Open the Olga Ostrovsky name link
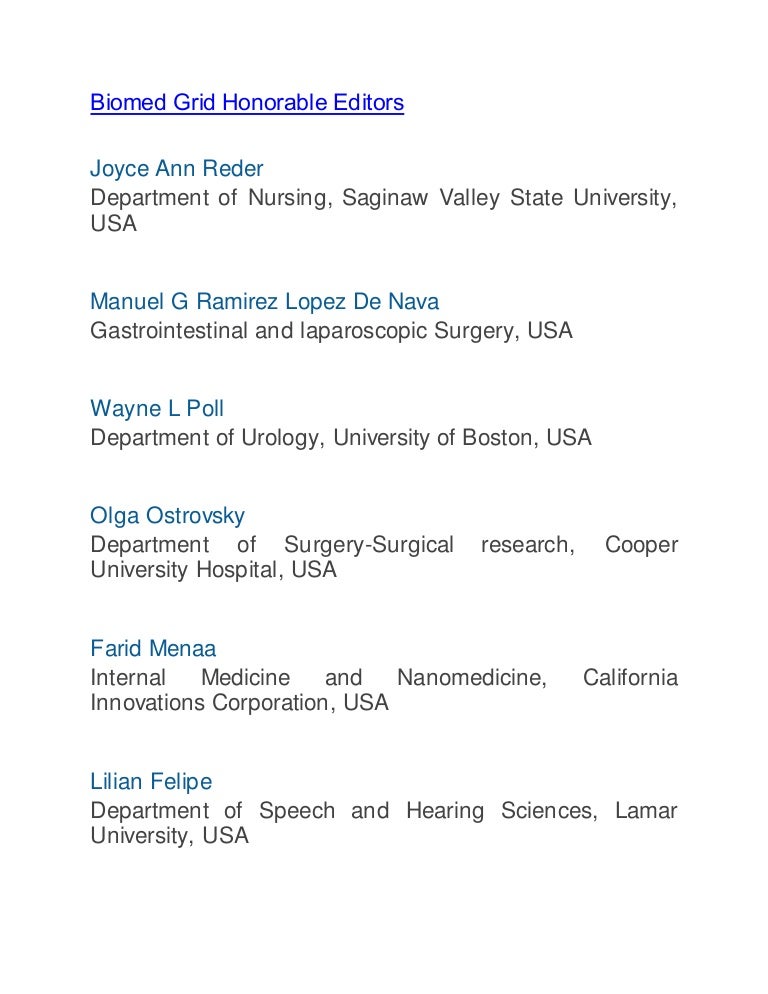 [x=167, y=516]
